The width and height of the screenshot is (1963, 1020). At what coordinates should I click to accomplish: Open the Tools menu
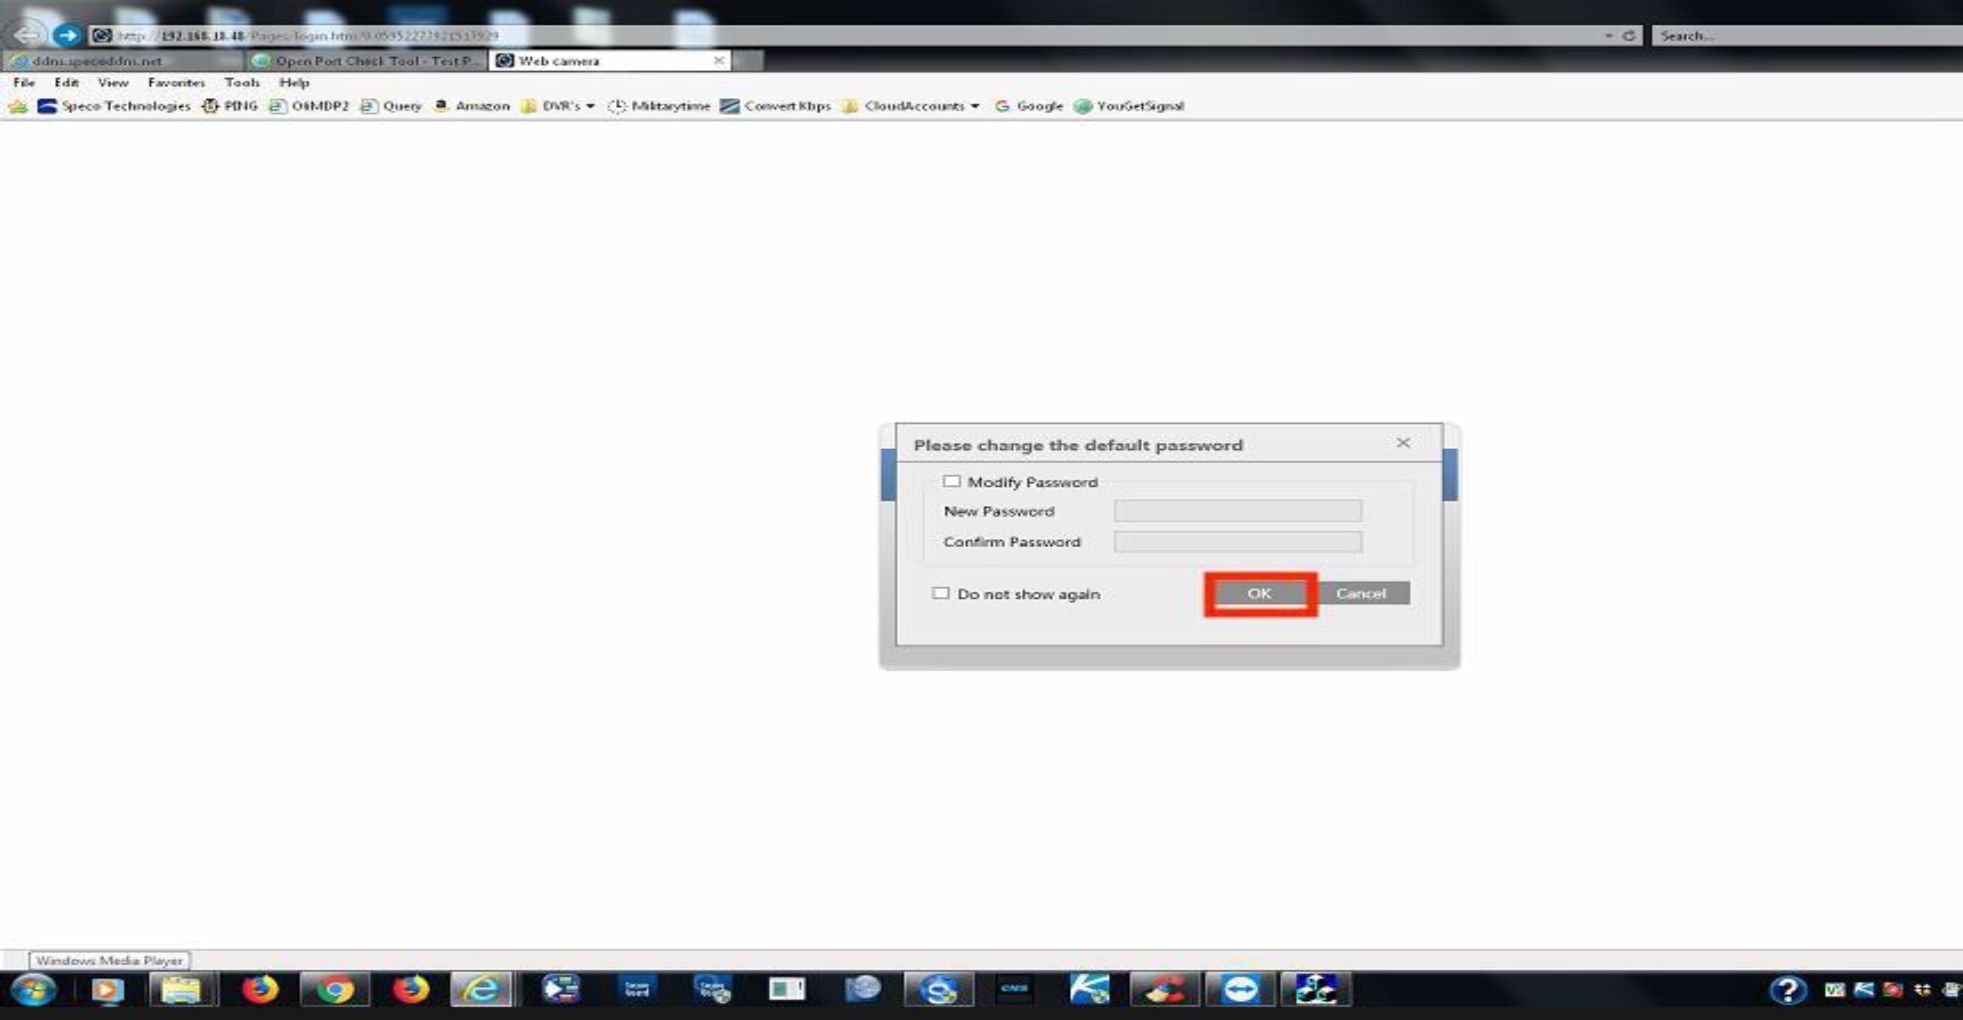(241, 83)
